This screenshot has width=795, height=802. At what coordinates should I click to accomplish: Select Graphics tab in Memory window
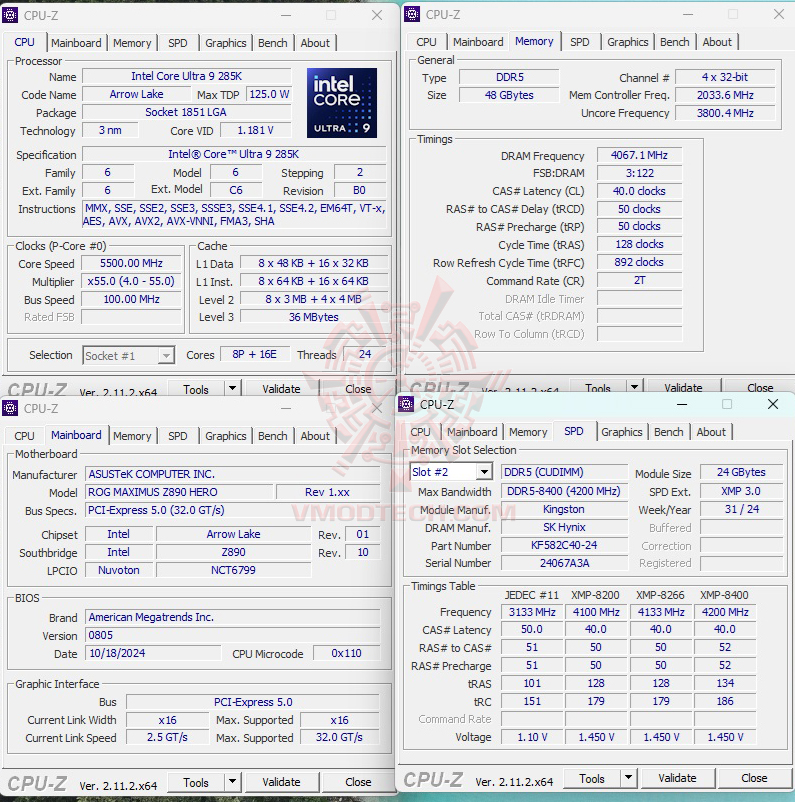[x=628, y=42]
